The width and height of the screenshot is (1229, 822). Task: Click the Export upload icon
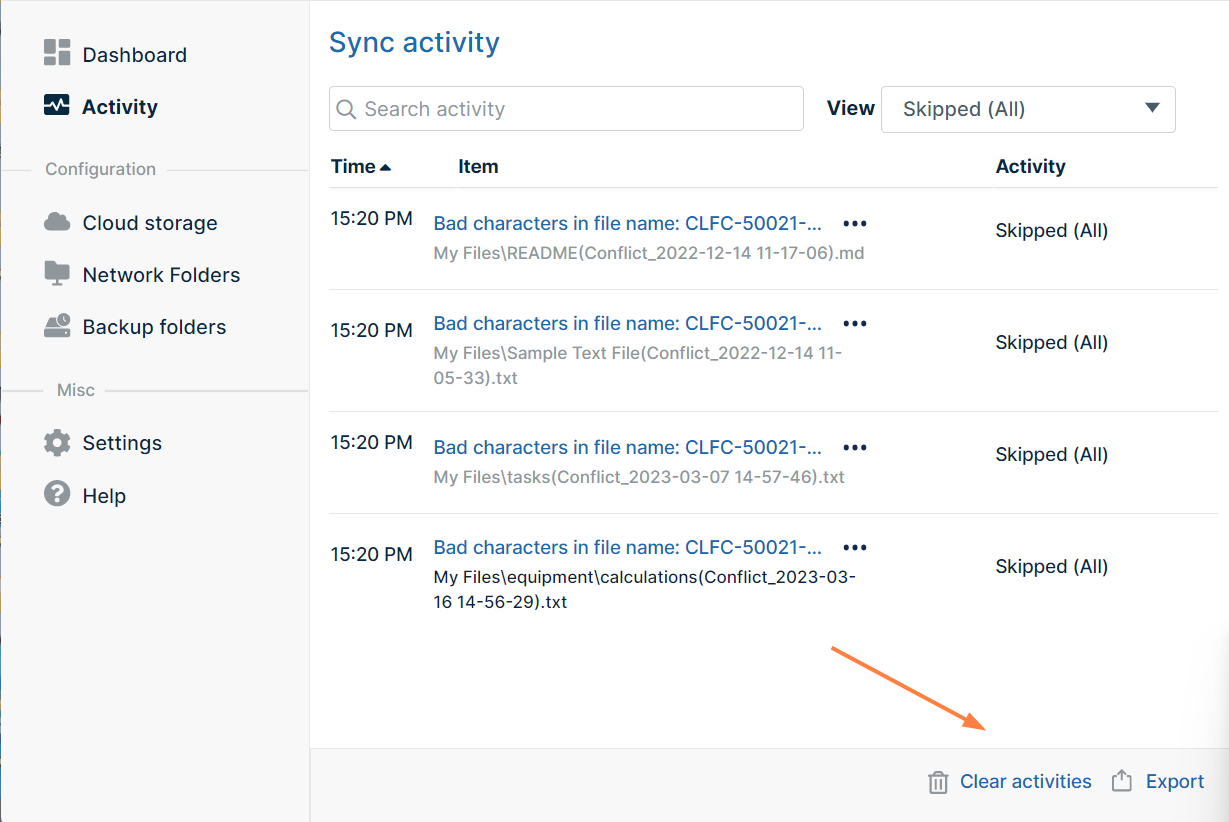pyautogui.click(x=1122, y=781)
